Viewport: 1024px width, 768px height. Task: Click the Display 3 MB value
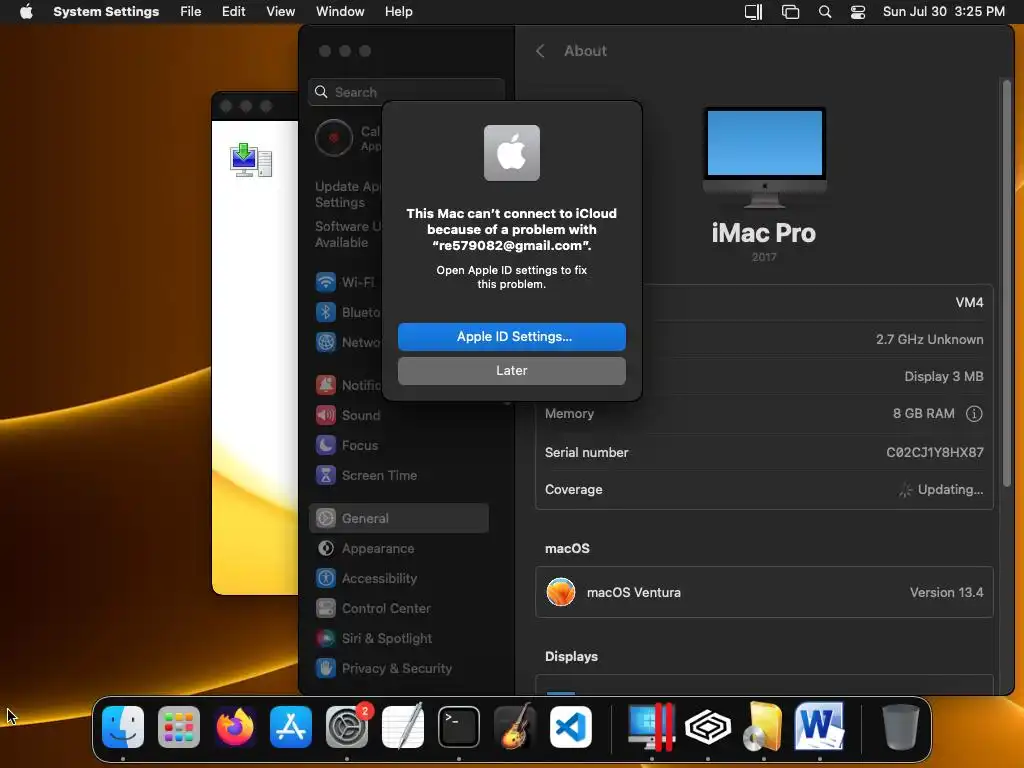944,376
